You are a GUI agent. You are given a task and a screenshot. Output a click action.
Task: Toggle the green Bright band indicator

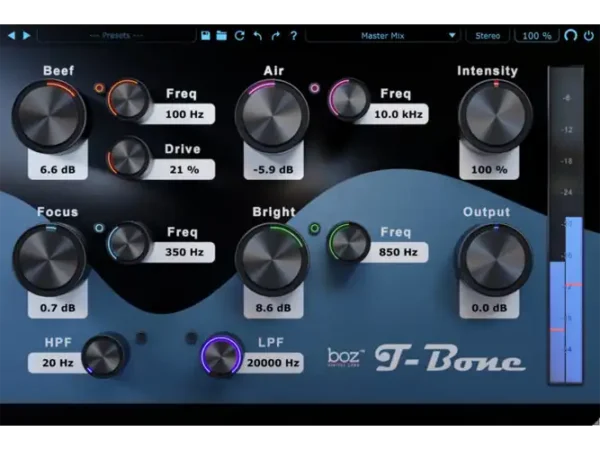(315, 228)
